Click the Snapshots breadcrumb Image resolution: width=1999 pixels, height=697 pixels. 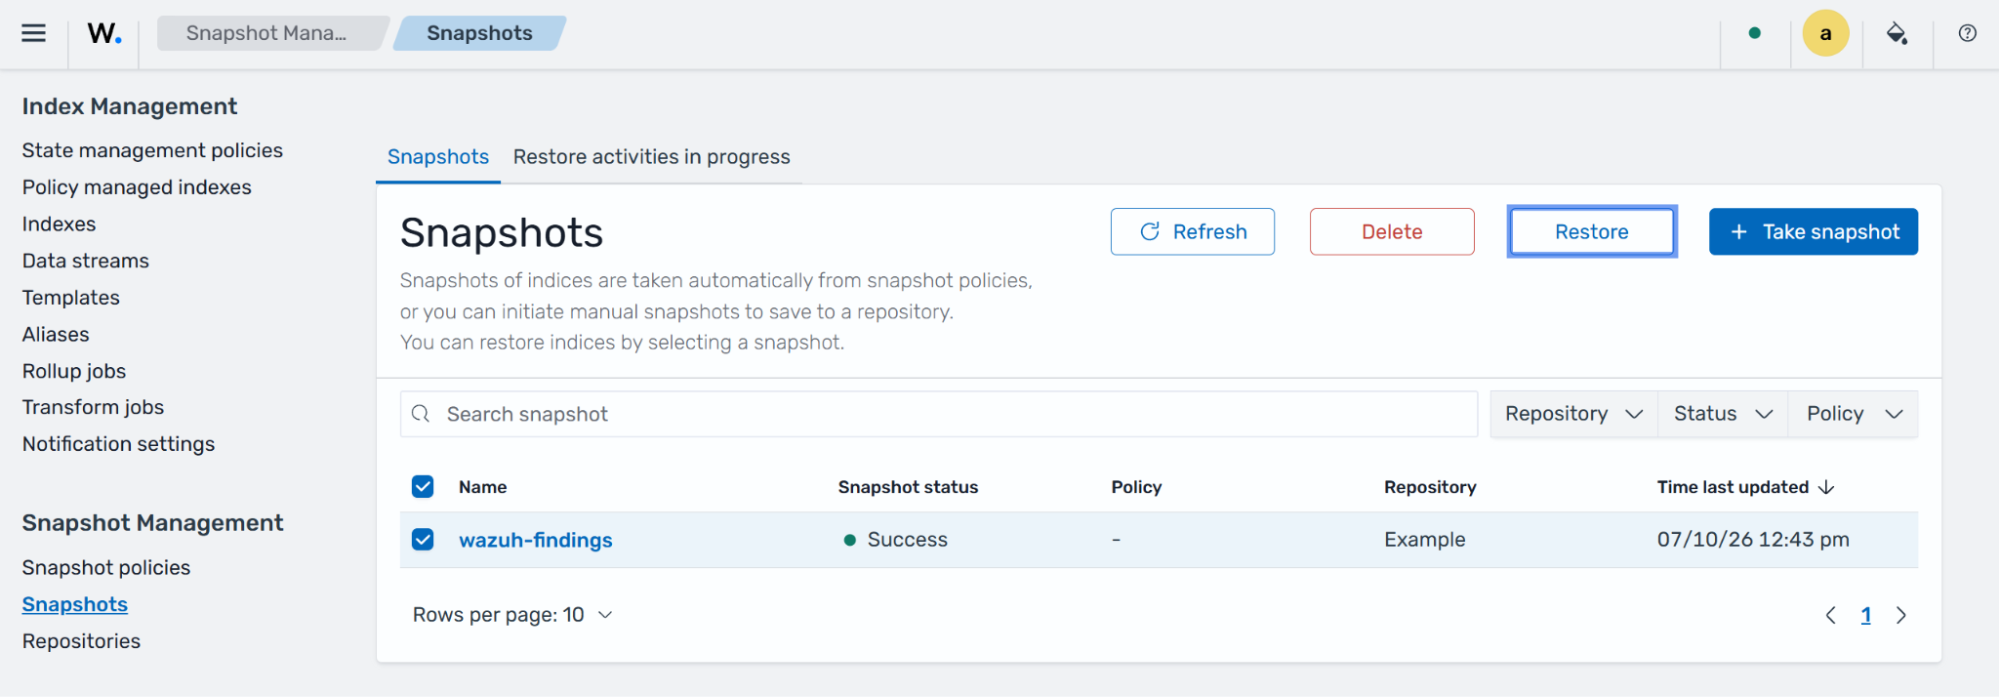coord(480,33)
